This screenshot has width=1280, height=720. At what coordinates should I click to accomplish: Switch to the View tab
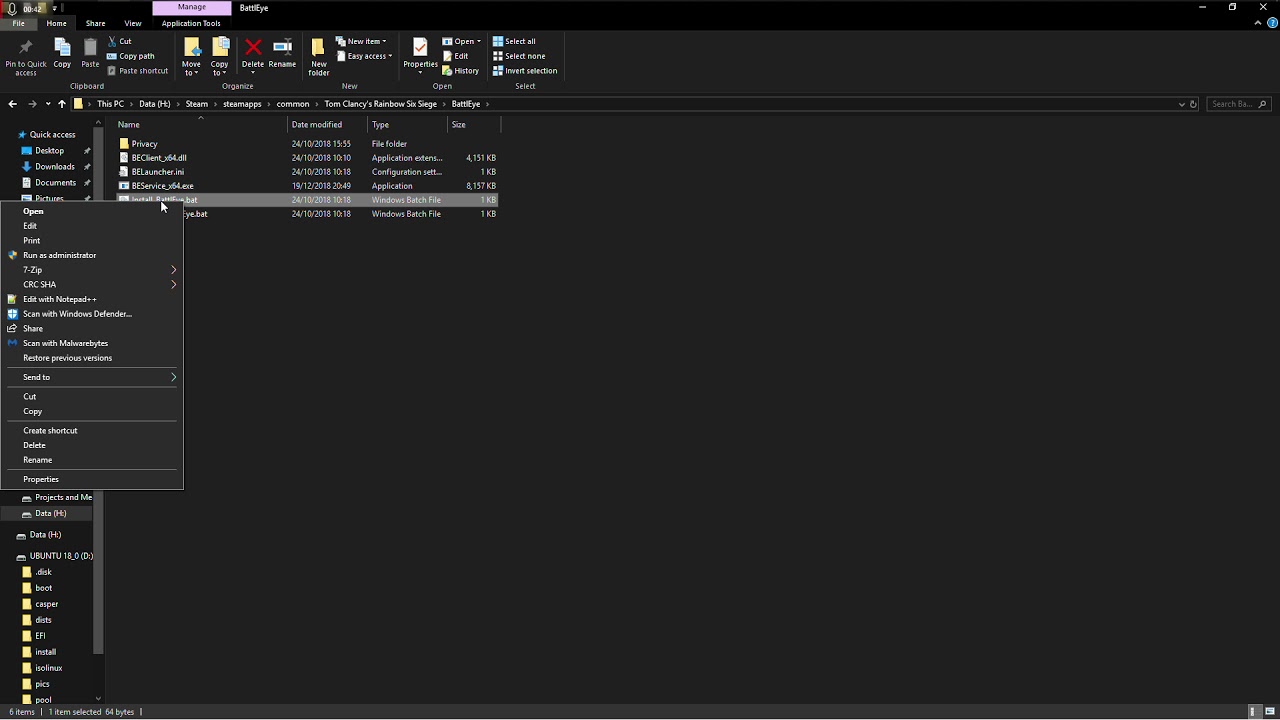coord(133,23)
